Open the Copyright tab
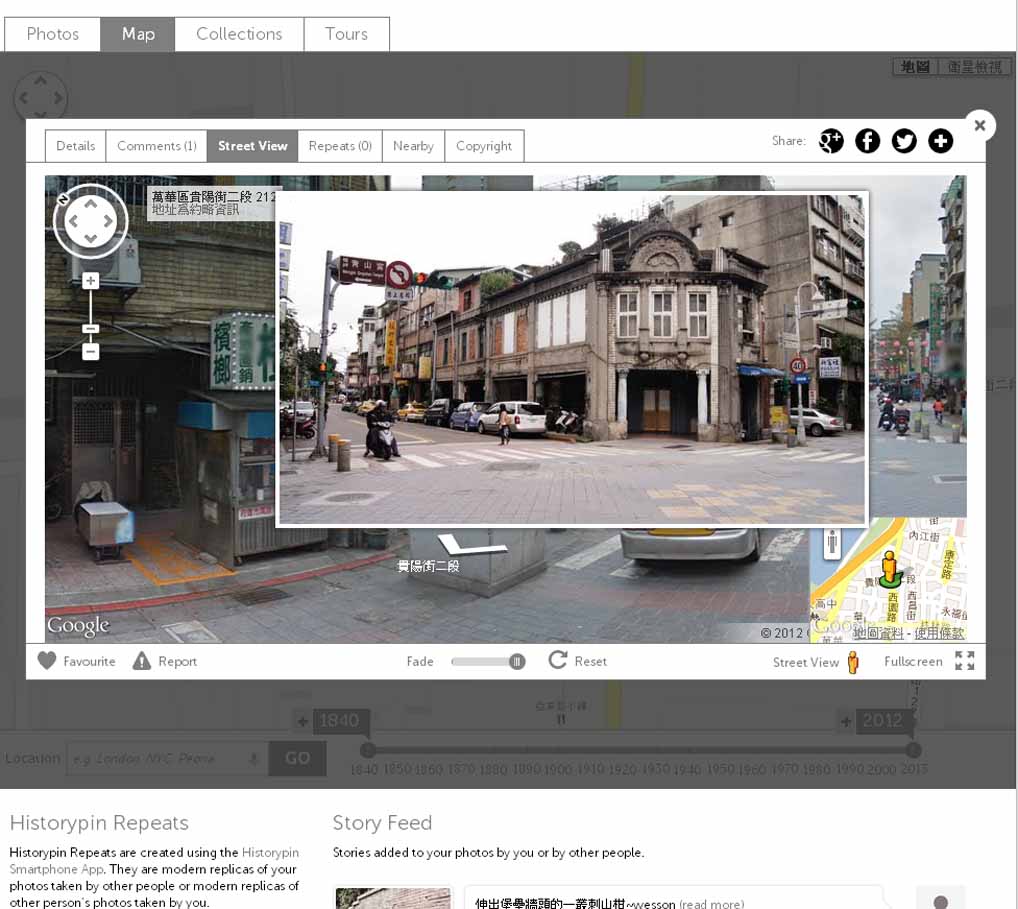1018x909 pixels. coord(484,146)
